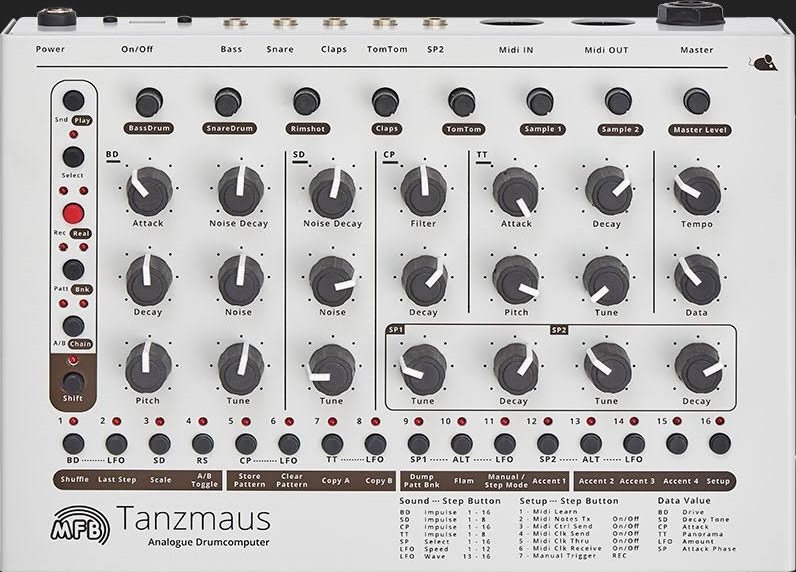Click the BD Pitch knob
Image resolution: width=796 pixels, height=572 pixels.
(148, 367)
